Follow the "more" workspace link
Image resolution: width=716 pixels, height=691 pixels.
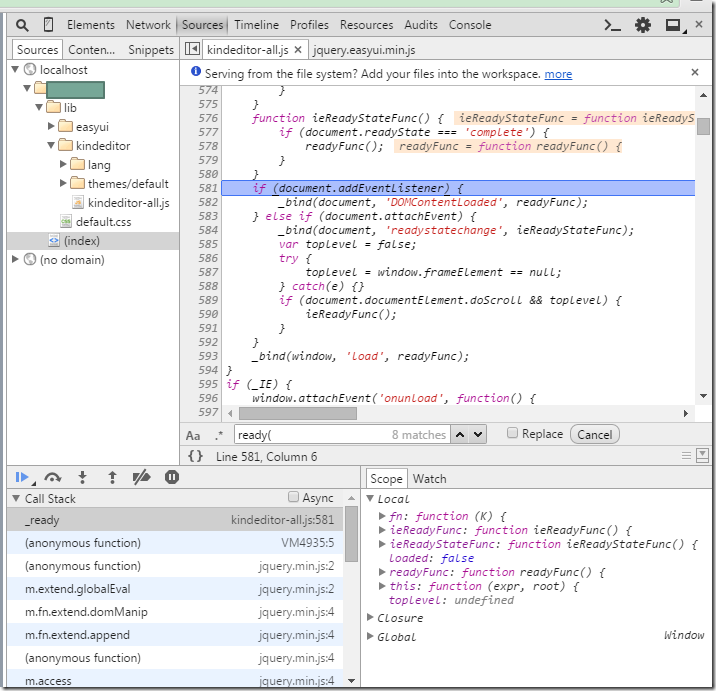tap(558, 74)
